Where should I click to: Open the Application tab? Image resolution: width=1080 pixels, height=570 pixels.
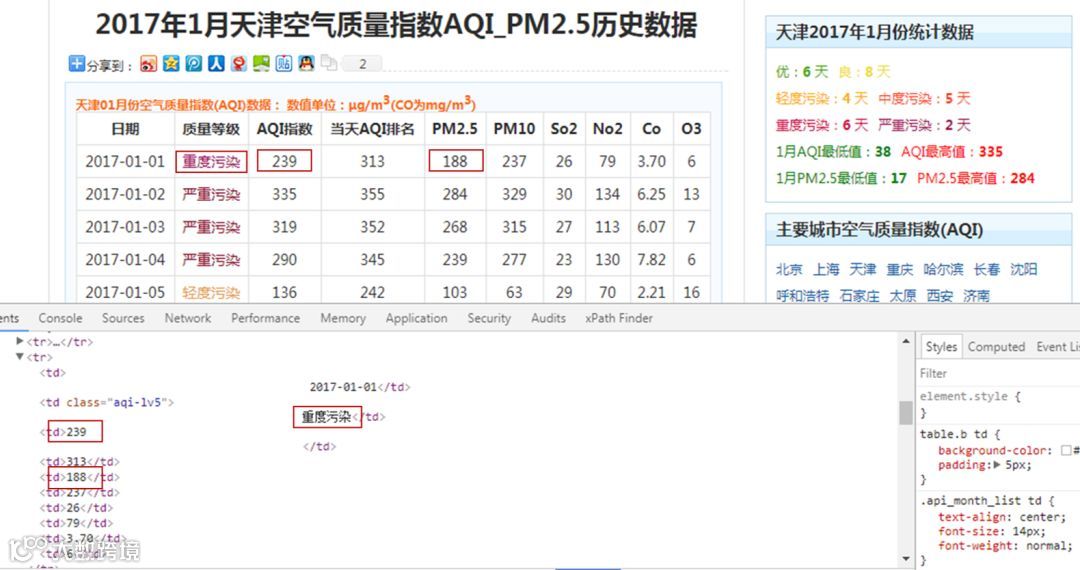[416, 318]
